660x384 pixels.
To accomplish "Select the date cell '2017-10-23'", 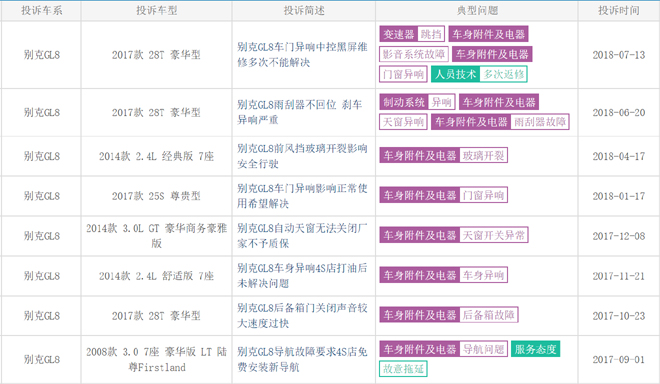I will tap(619, 316).
